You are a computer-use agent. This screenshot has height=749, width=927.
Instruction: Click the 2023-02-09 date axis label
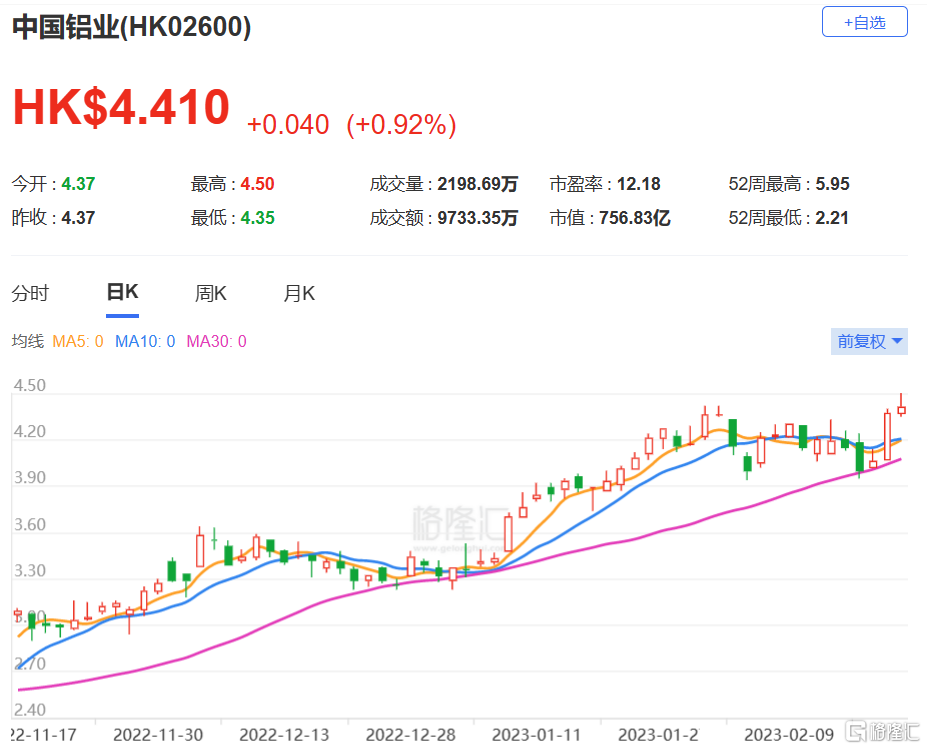(789, 734)
